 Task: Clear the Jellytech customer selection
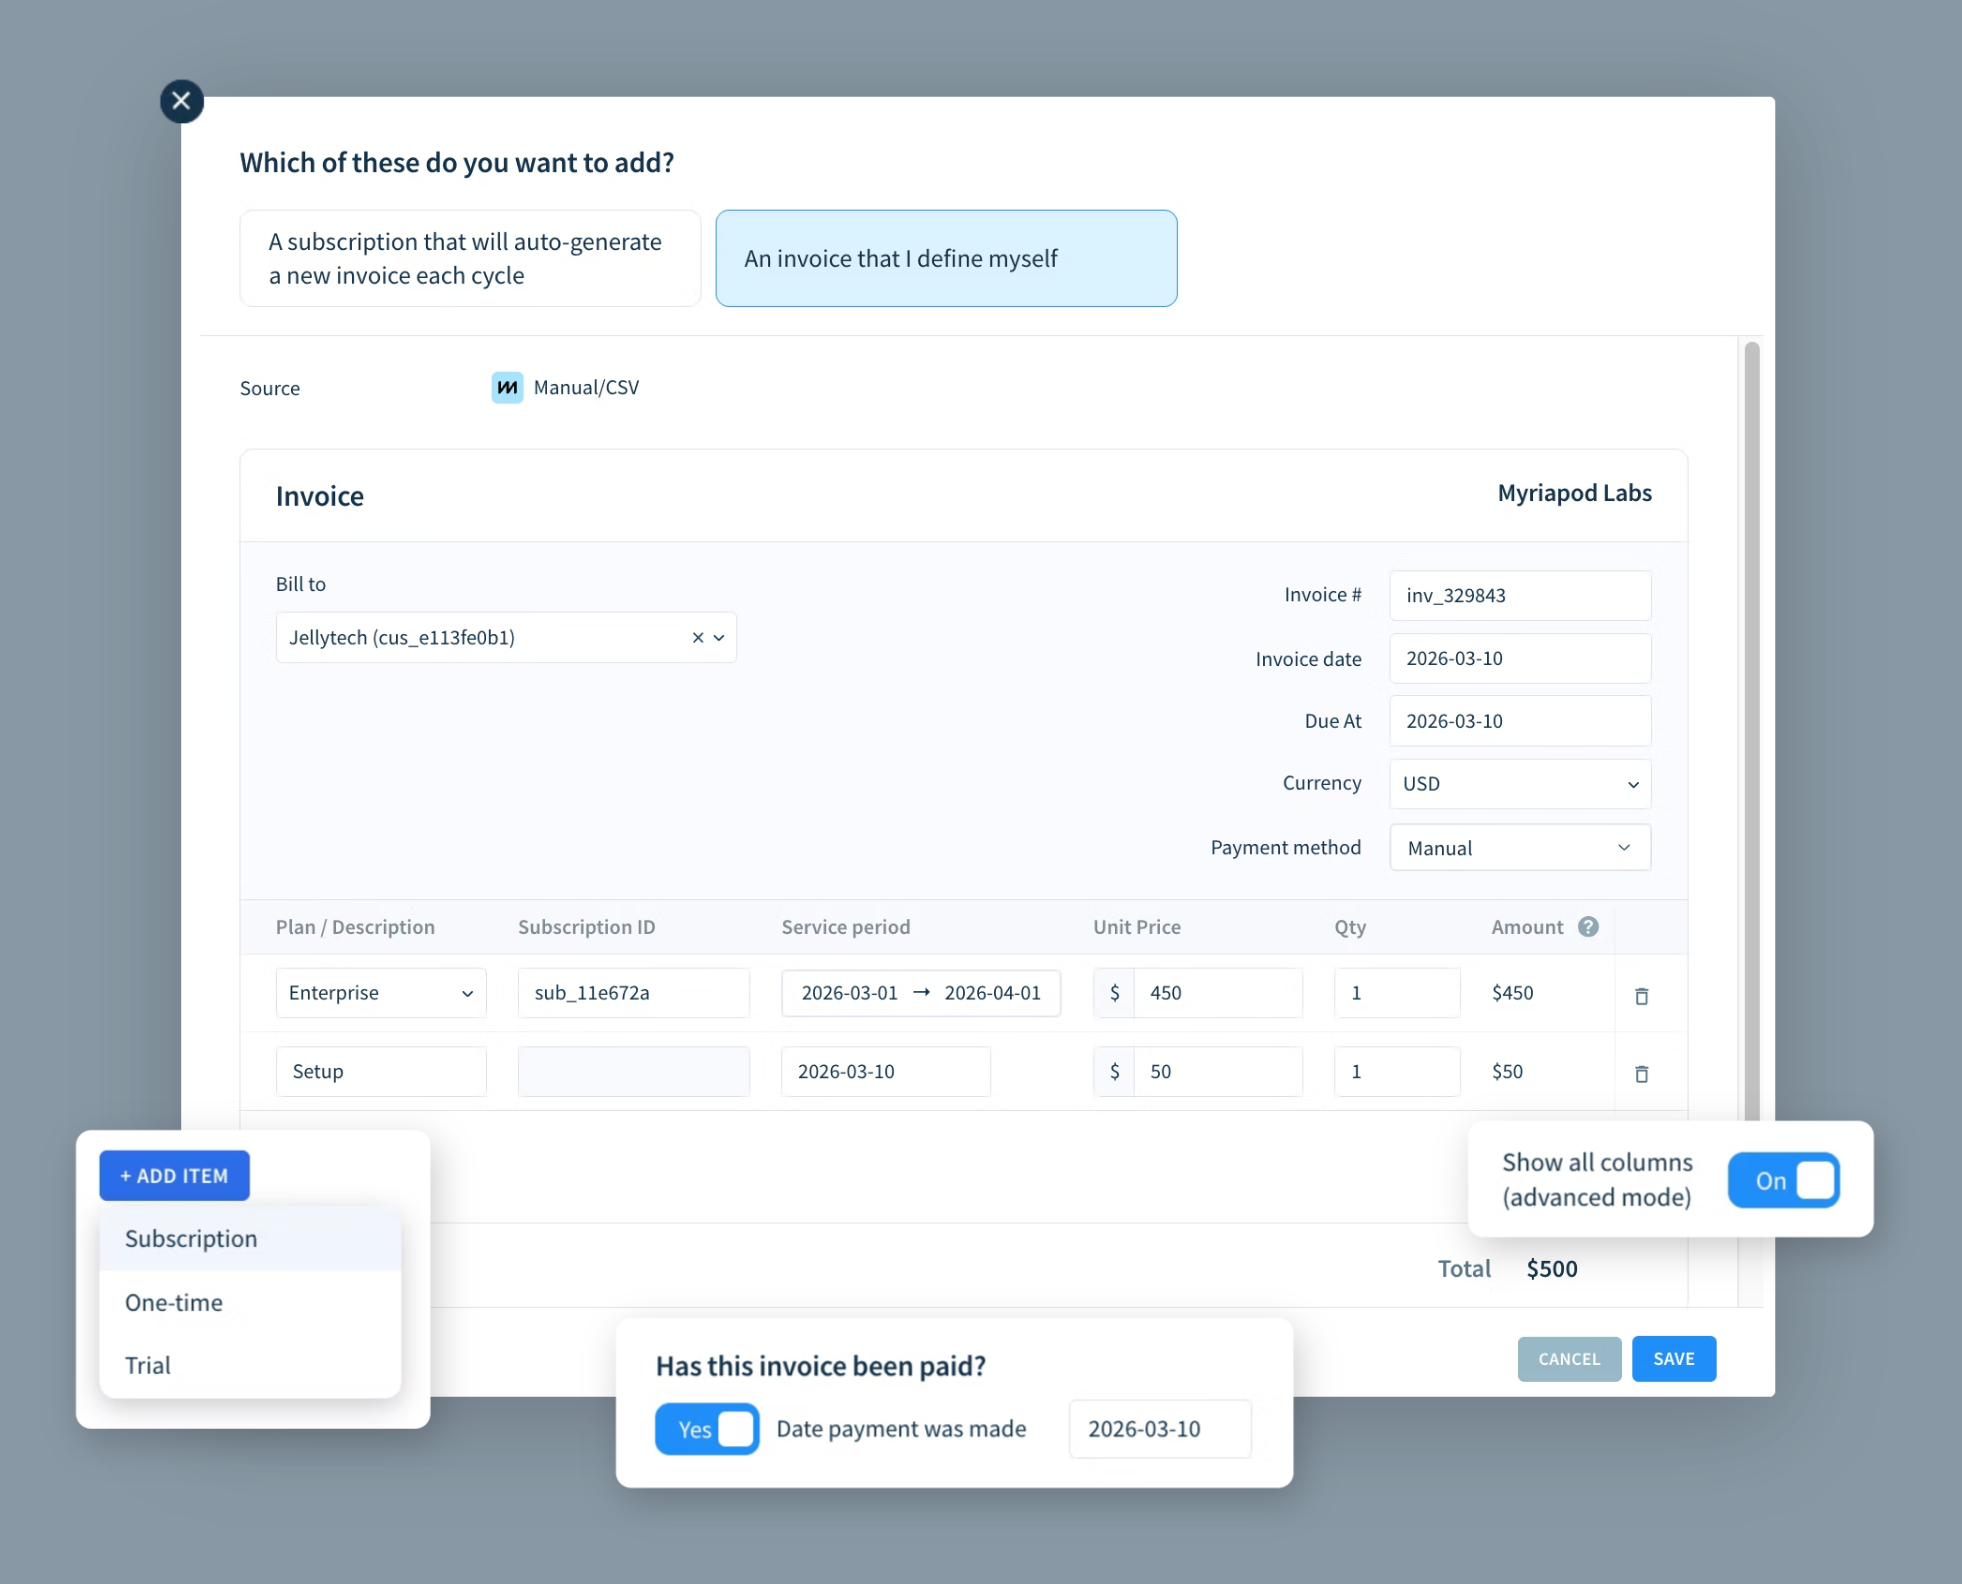coord(697,637)
